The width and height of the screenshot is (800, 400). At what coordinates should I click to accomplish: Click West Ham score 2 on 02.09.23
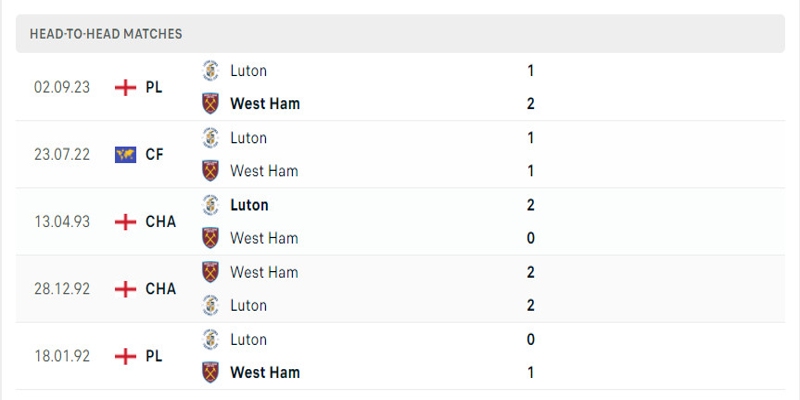[x=531, y=104]
